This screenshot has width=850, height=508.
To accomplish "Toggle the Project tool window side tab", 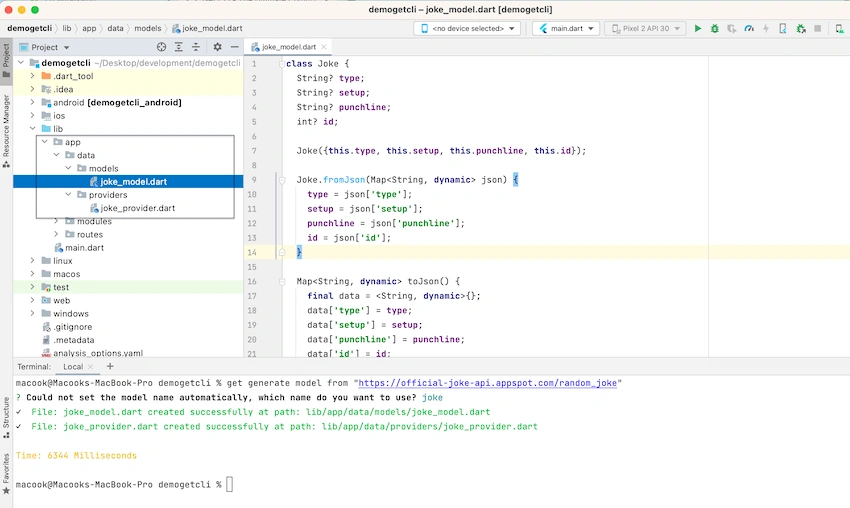I will [x=6, y=61].
